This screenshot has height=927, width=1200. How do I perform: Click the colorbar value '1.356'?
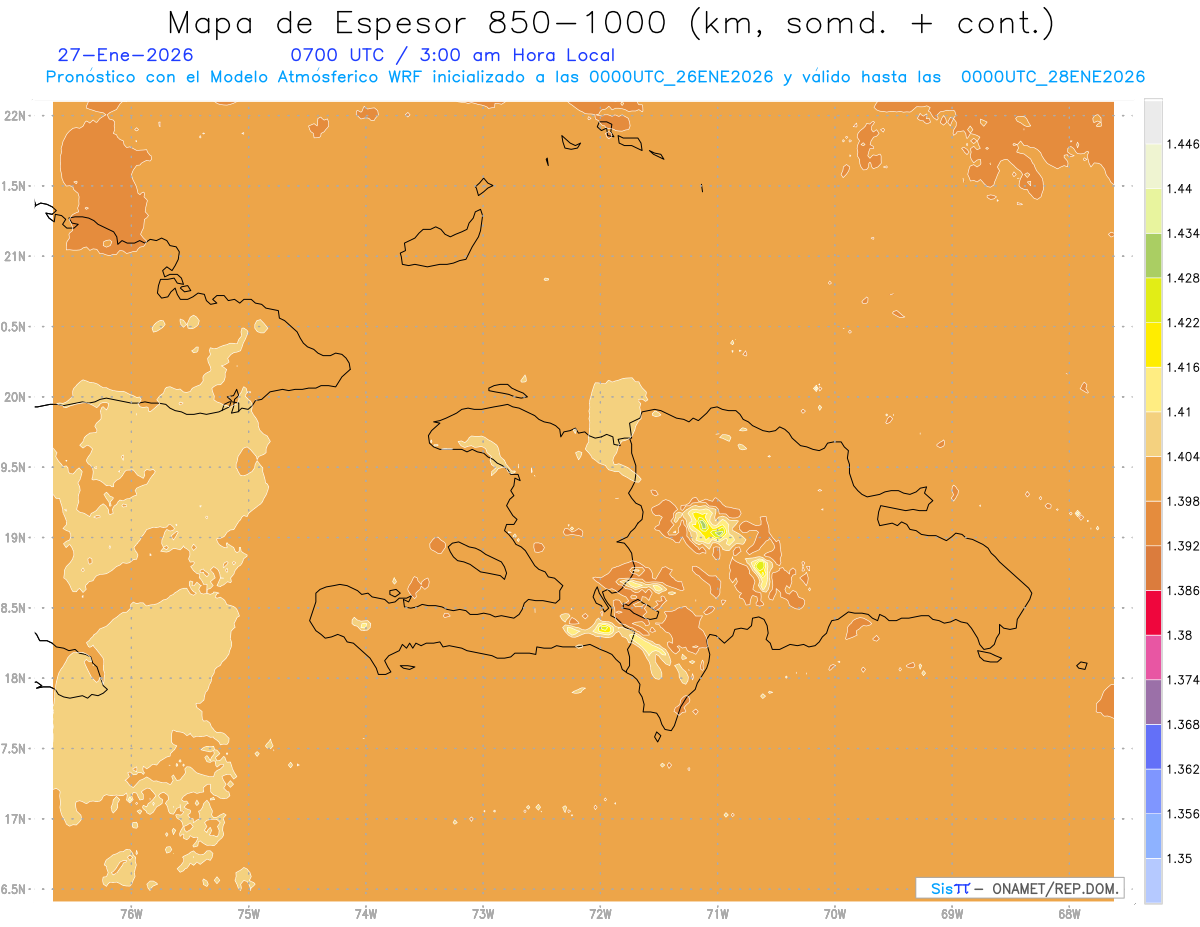pyautogui.click(x=1182, y=814)
